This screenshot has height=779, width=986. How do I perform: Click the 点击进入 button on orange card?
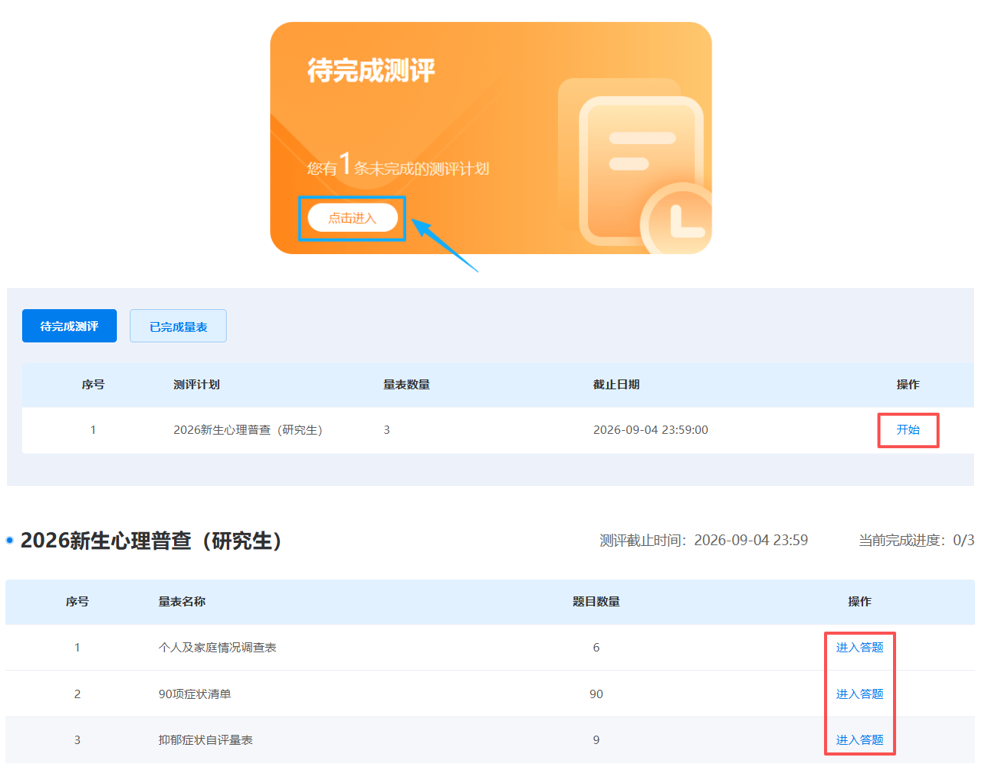pyautogui.click(x=352, y=218)
